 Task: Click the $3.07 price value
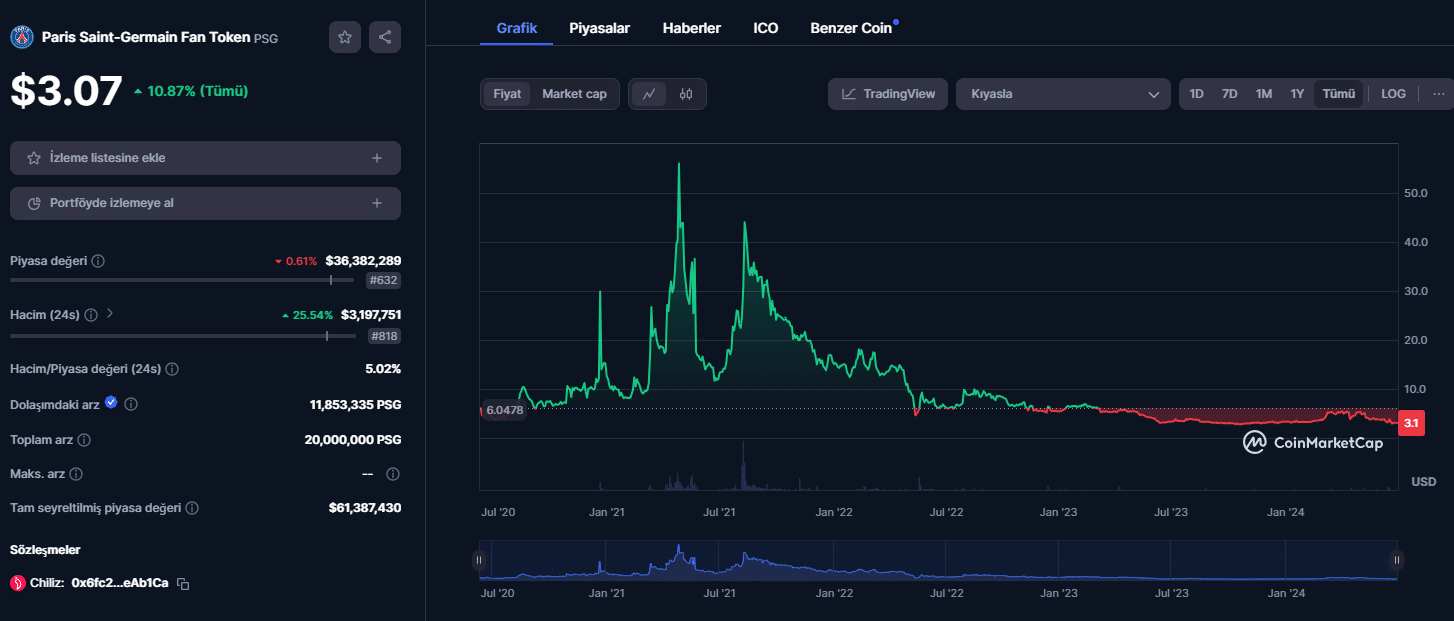66,91
